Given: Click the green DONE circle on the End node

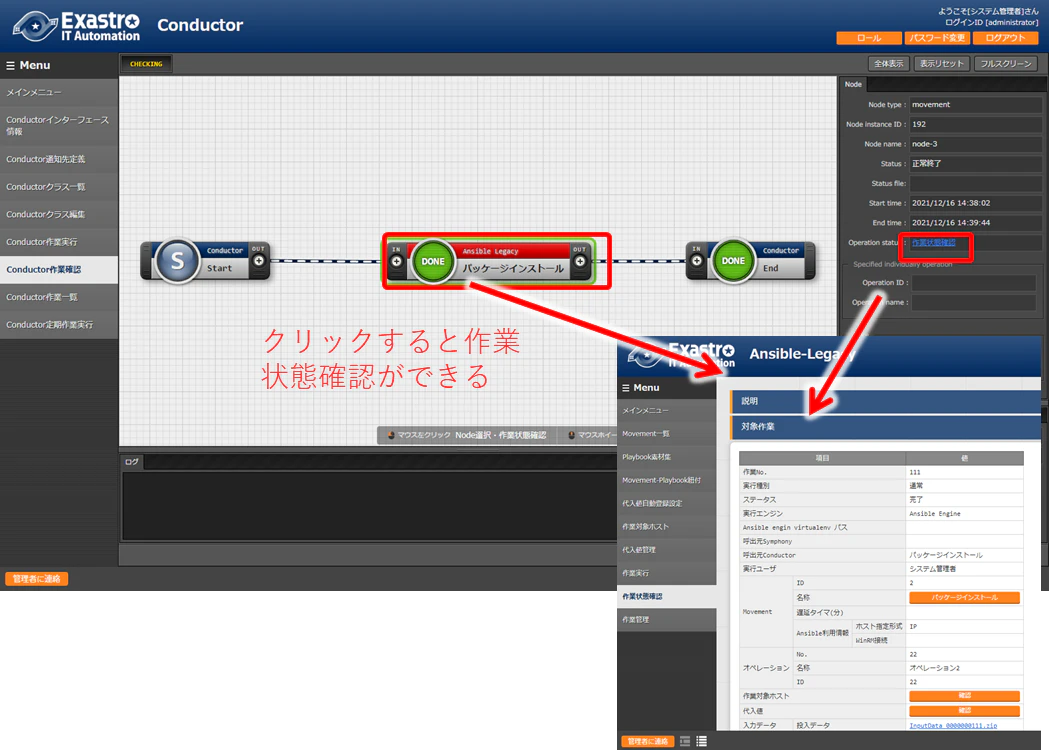Looking at the screenshot, I should click(x=733, y=261).
